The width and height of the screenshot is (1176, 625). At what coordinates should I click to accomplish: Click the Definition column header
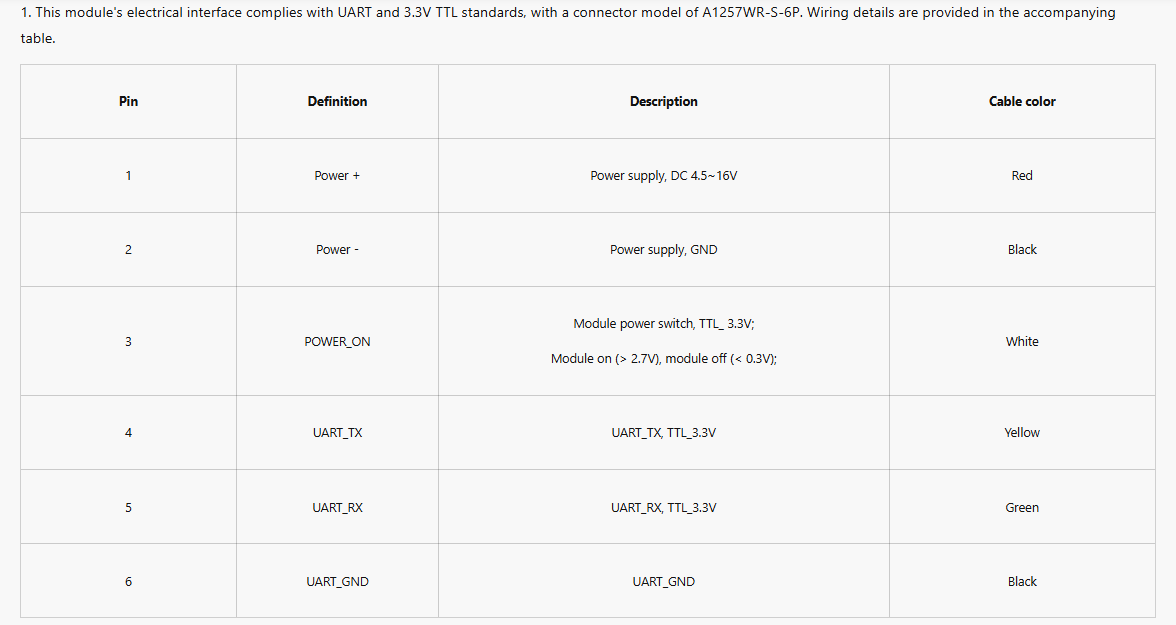(337, 101)
